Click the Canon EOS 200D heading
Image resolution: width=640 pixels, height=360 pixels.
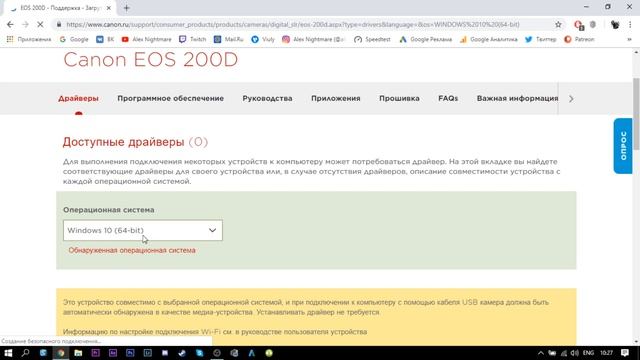[151, 60]
